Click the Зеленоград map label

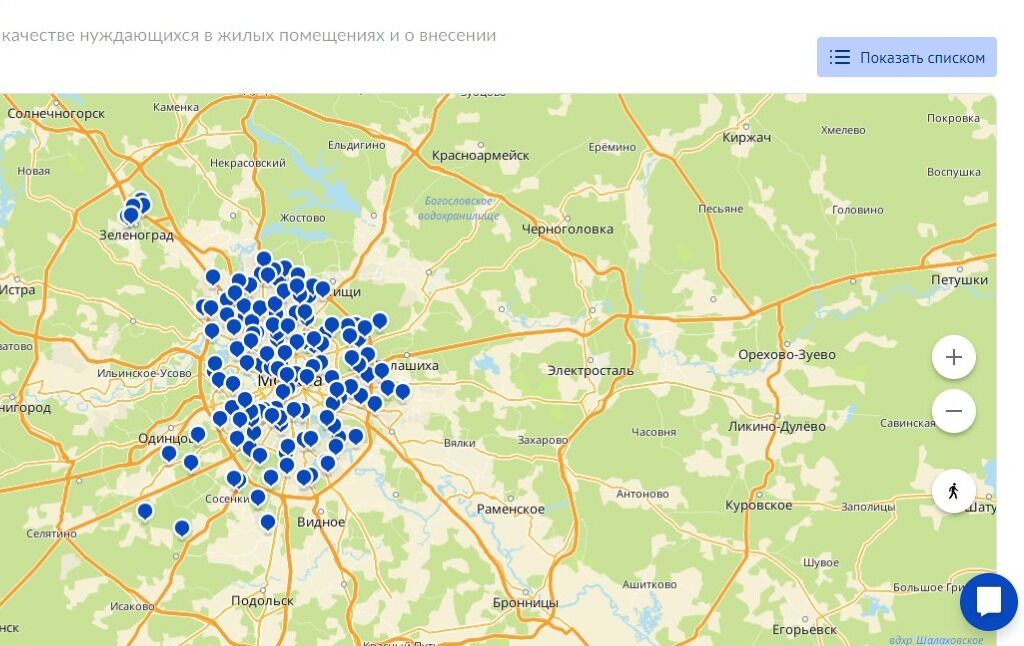(x=136, y=235)
